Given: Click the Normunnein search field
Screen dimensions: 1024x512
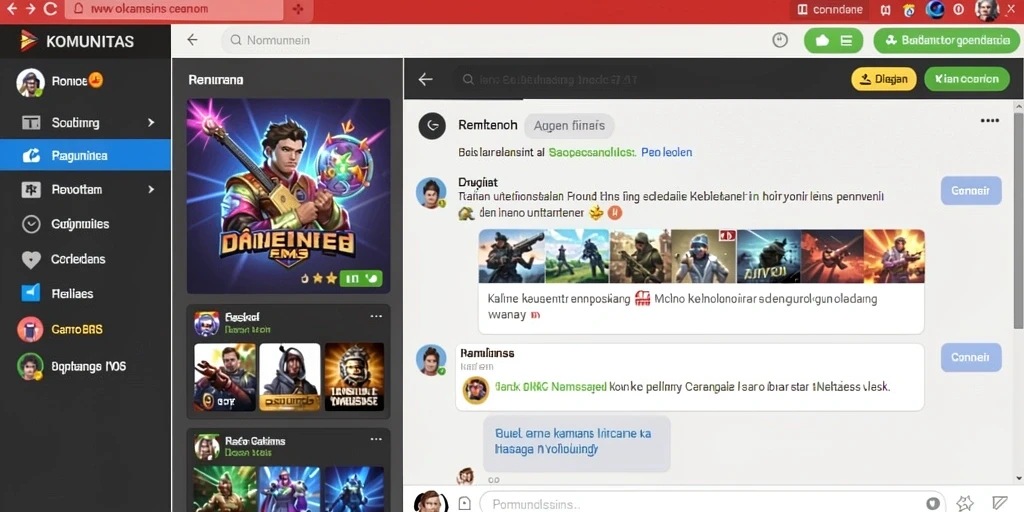Looking at the screenshot, I should (490, 40).
